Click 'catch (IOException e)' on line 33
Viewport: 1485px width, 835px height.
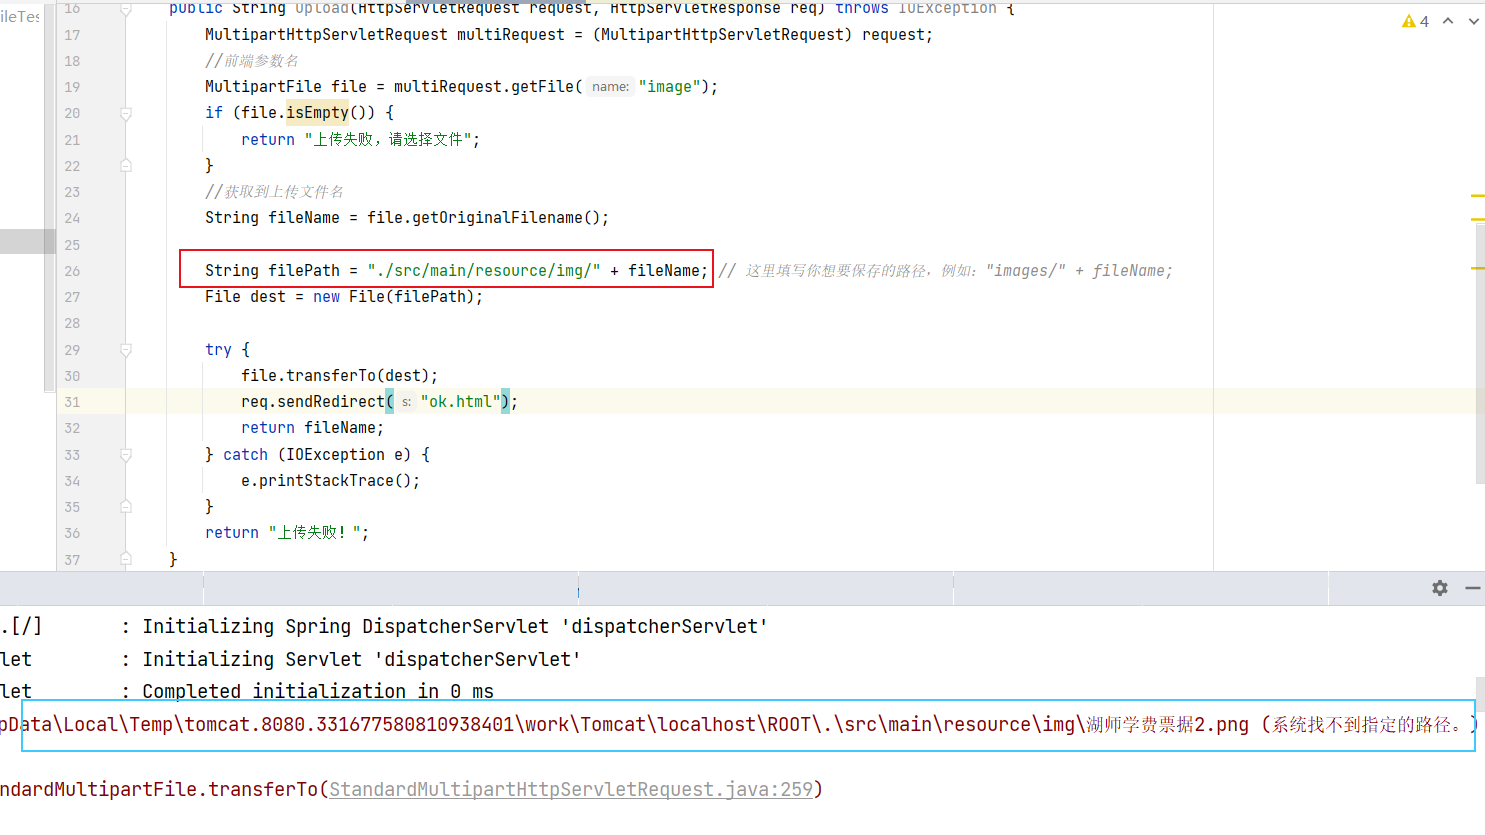tap(317, 454)
